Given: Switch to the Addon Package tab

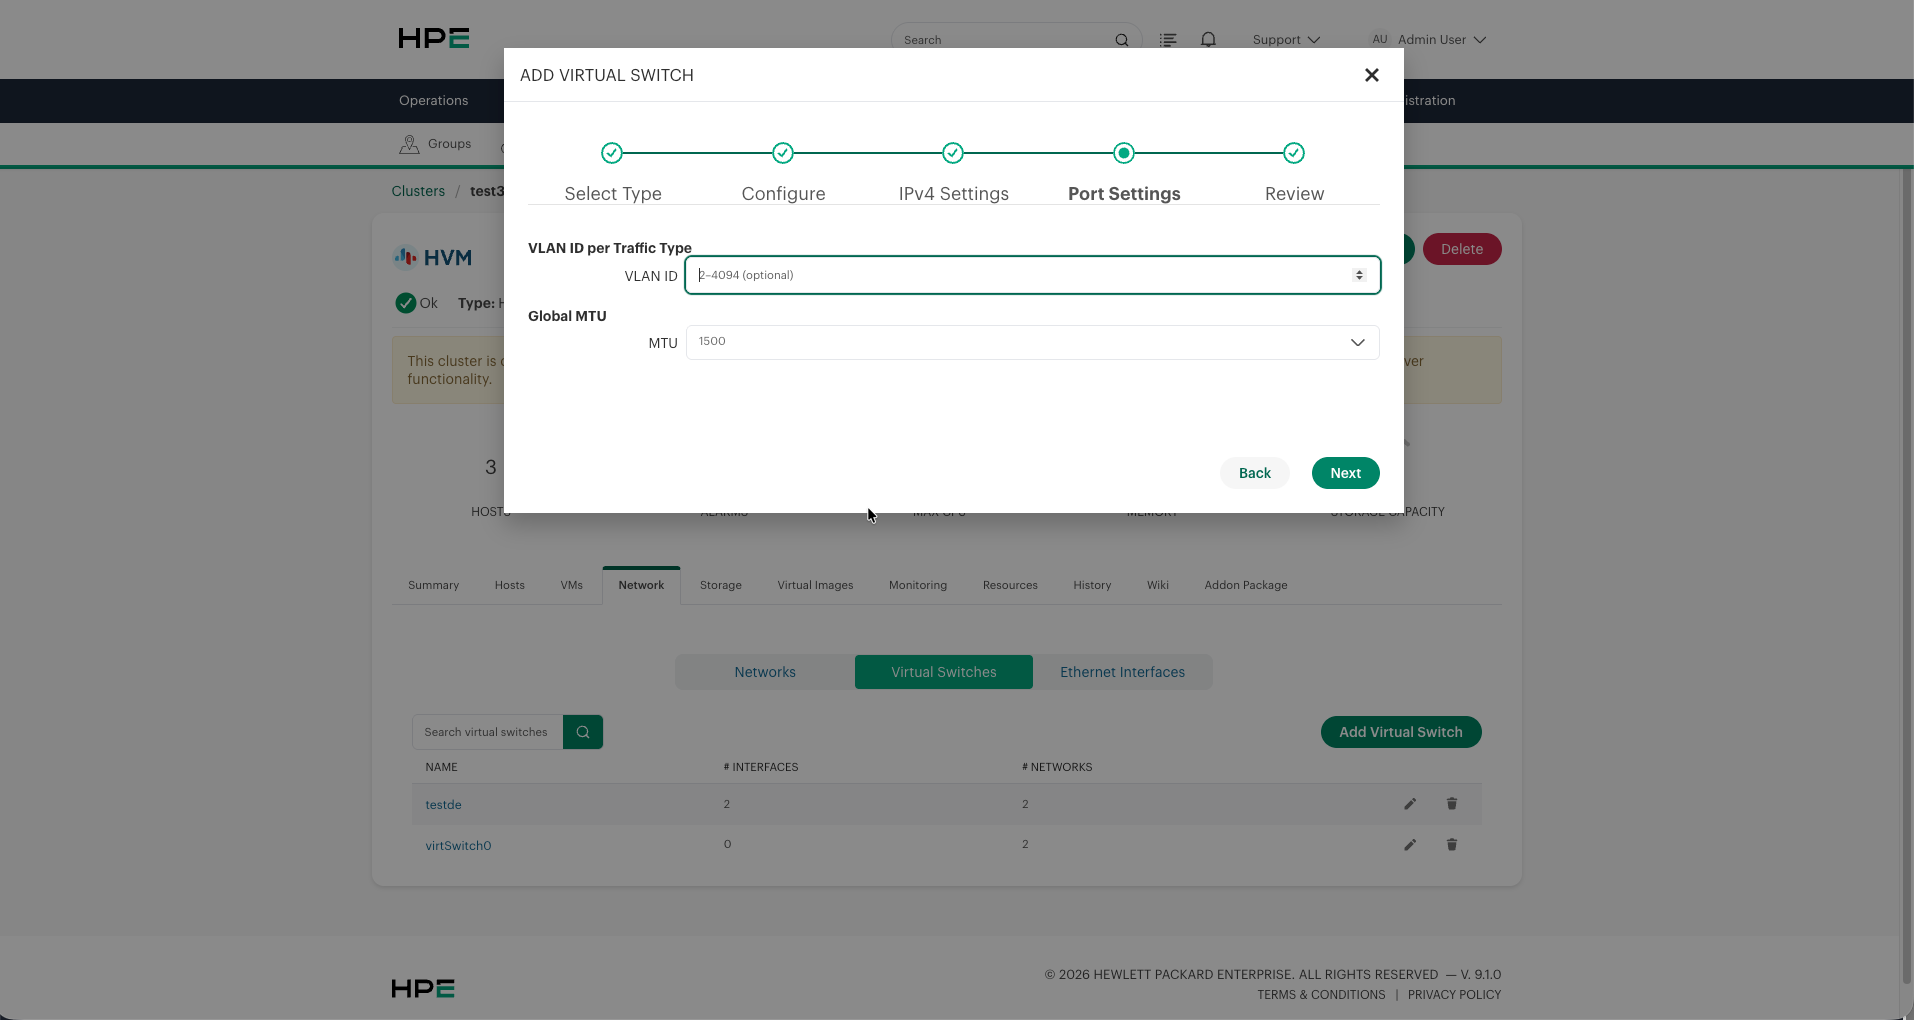Looking at the screenshot, I should coord(1245,585).
